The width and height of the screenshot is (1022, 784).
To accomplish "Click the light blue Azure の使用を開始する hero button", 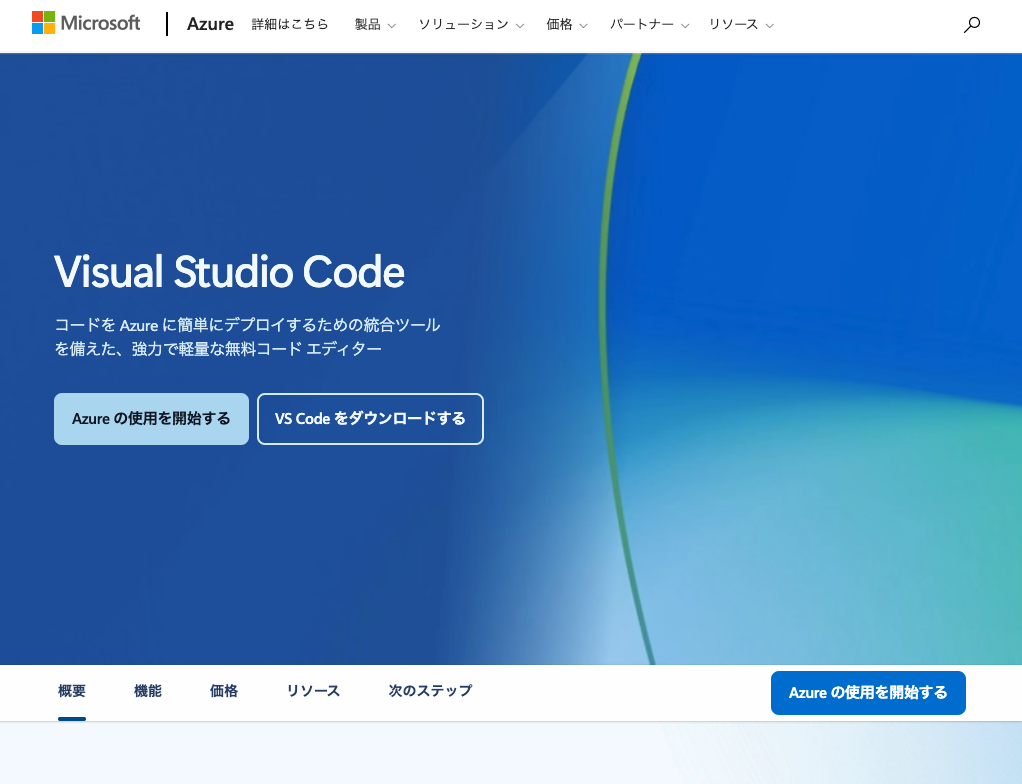I will [151, 419].
